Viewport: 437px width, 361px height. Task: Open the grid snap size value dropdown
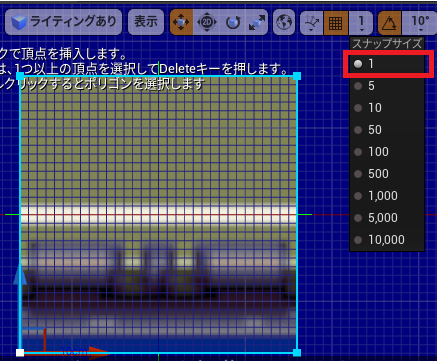pyautogui.click(x=361, y=22)
